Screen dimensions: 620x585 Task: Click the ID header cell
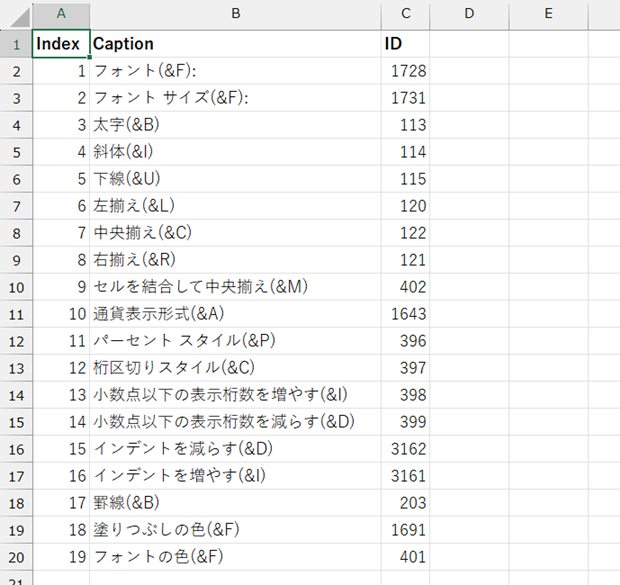click(406, 44)
